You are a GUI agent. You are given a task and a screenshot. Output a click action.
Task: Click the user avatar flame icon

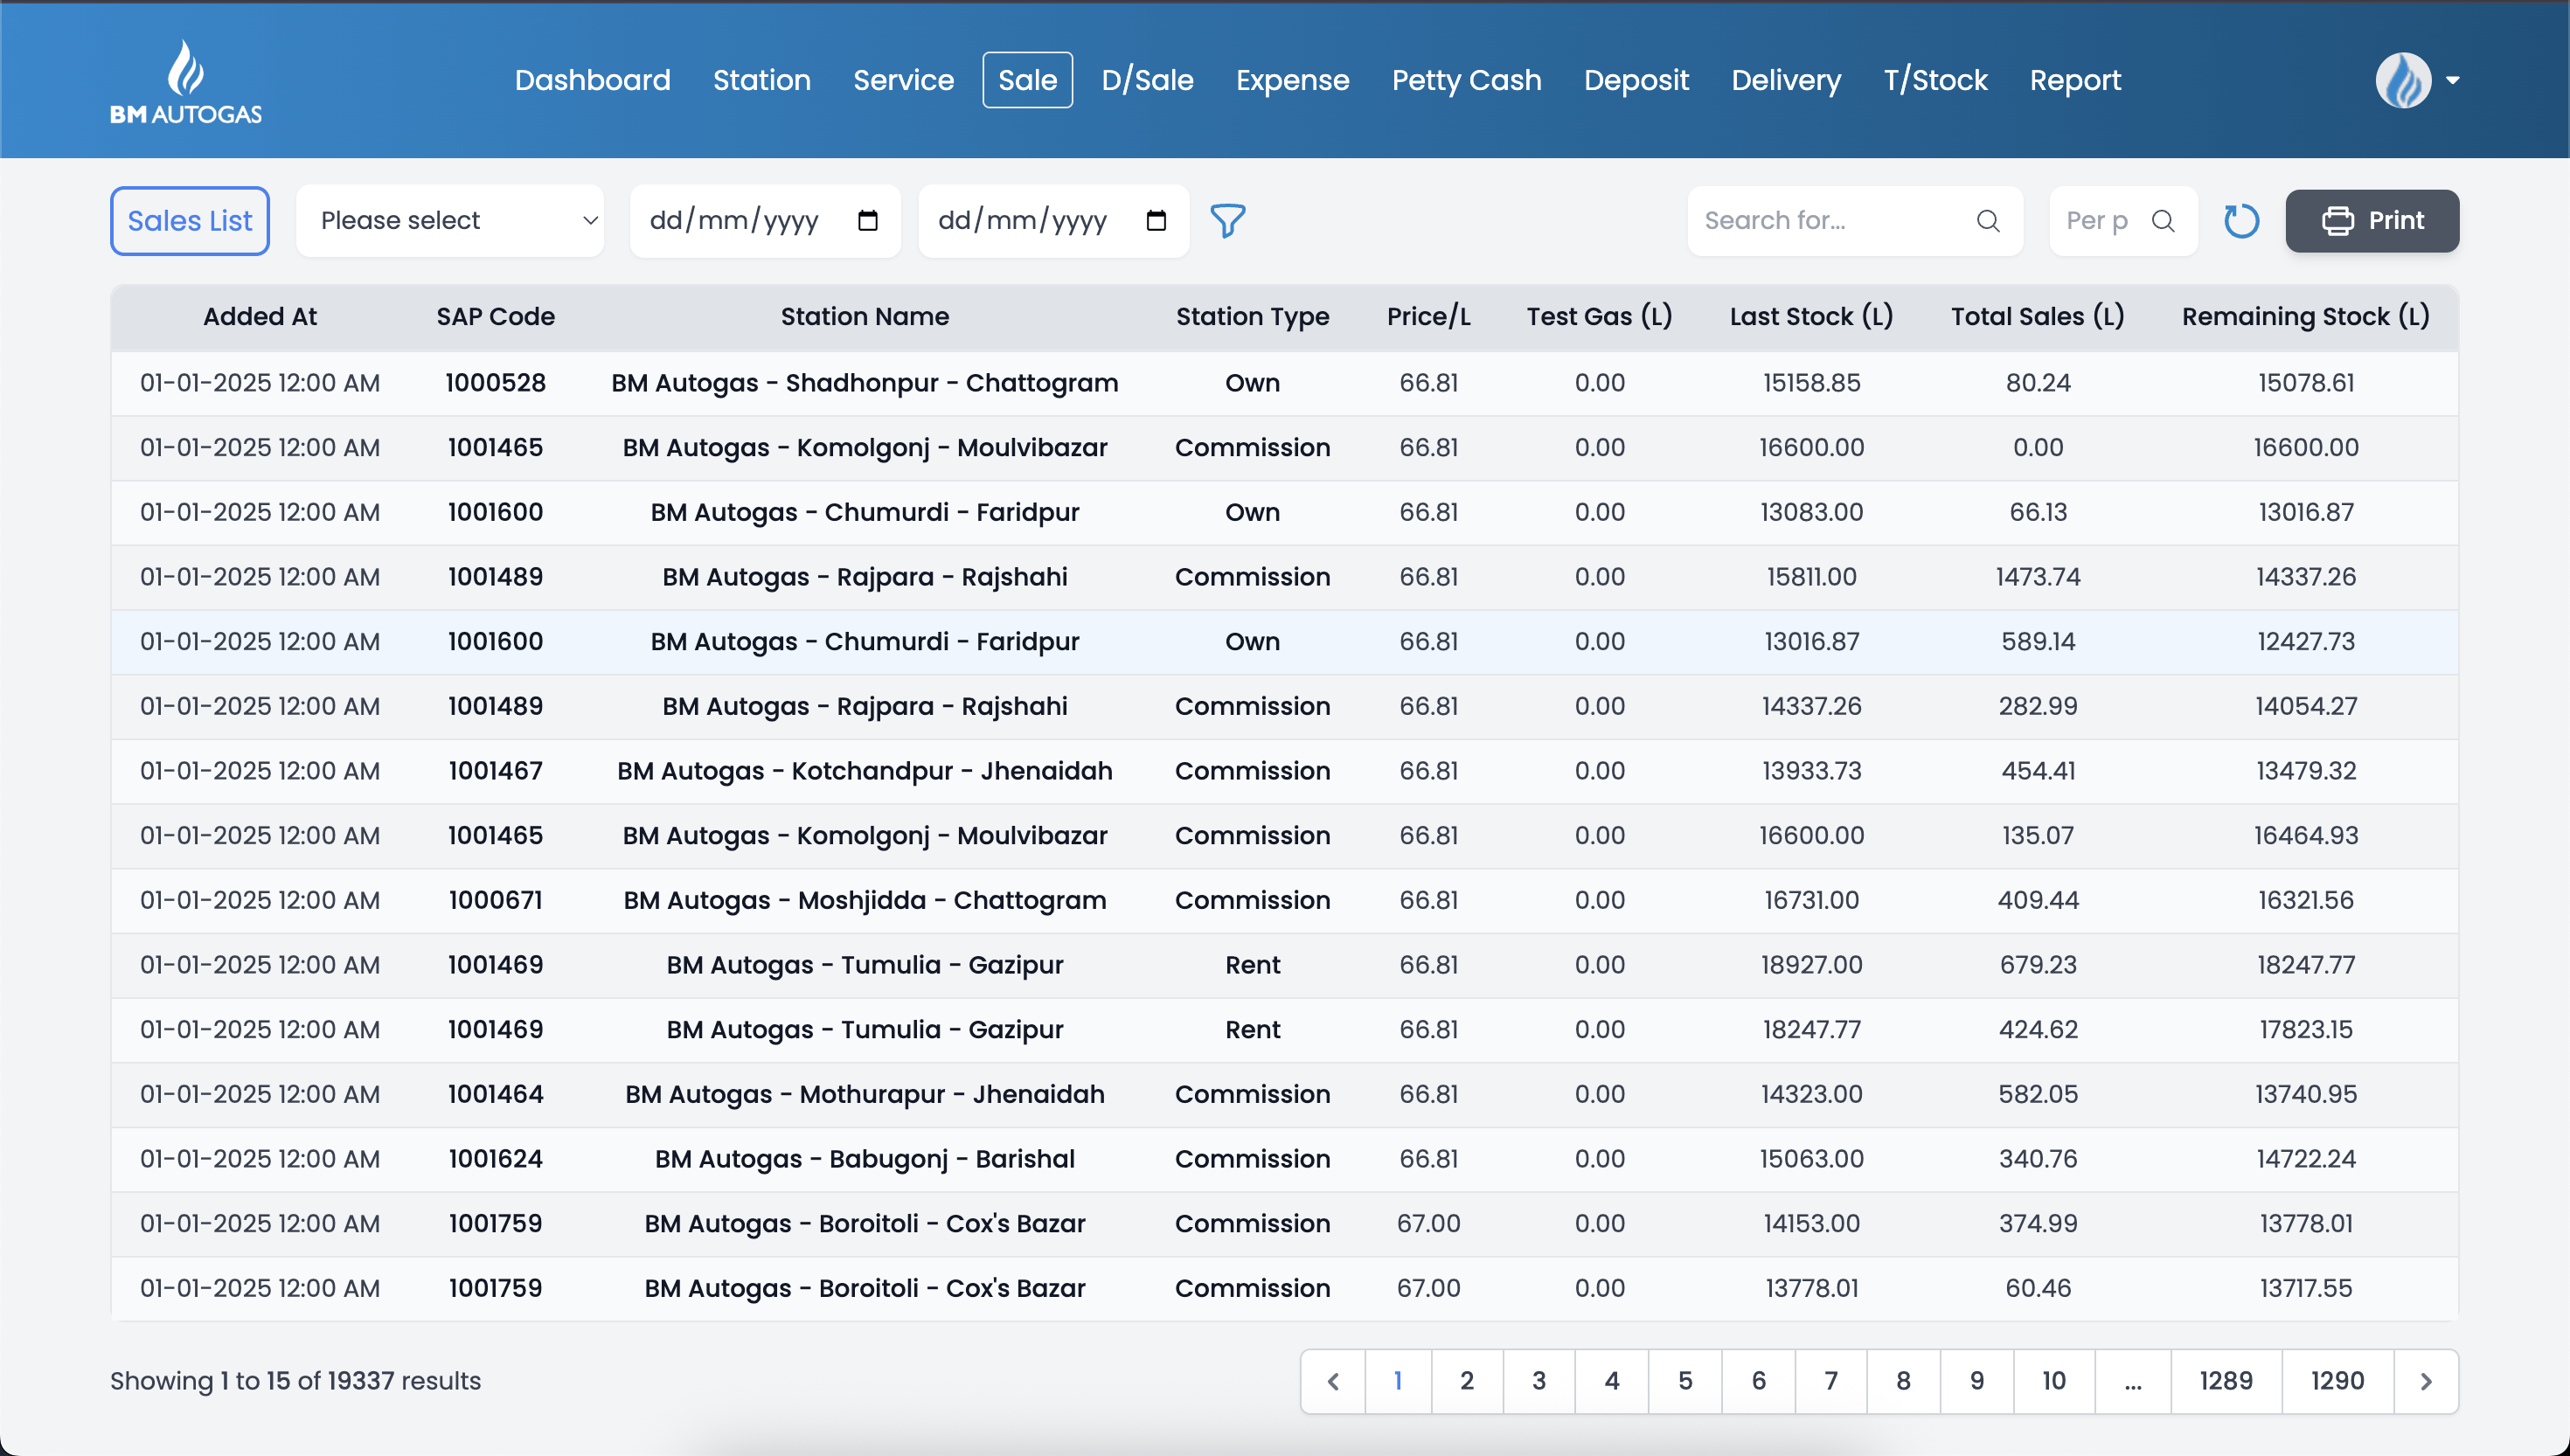pyautogui.click(x=2403, y=80)
